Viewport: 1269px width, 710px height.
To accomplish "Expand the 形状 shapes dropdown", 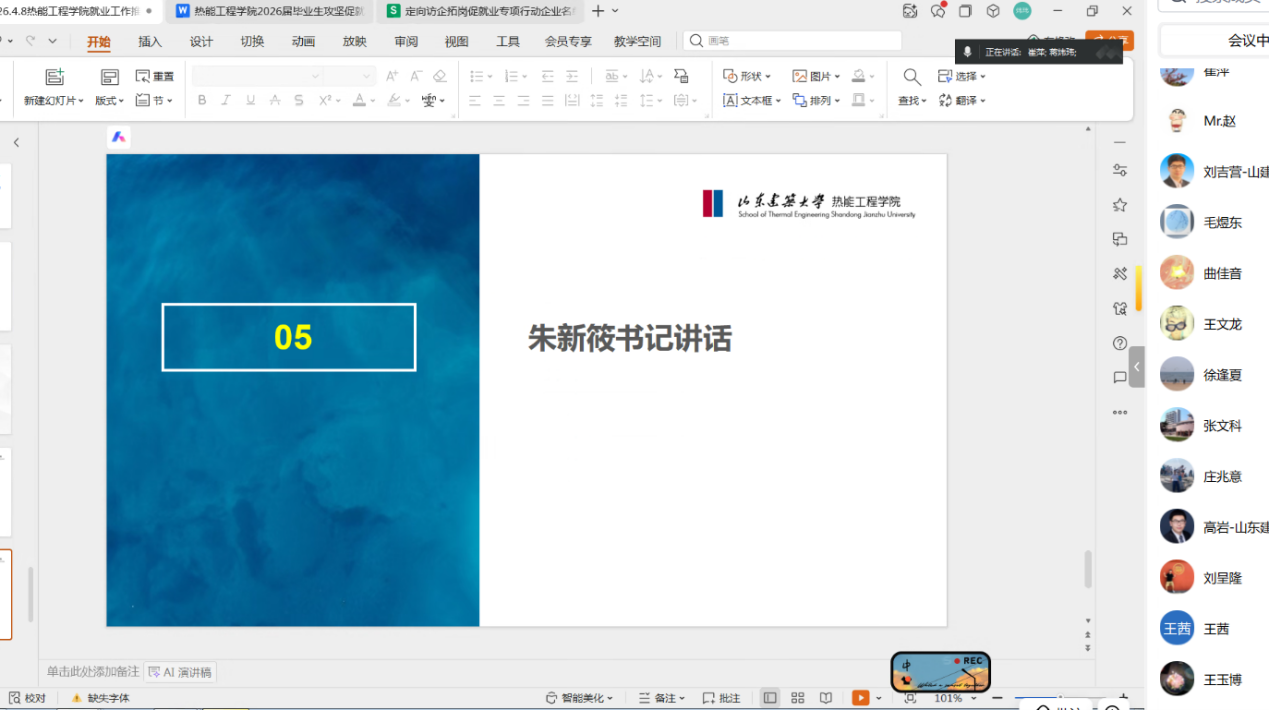I will pos(747,76).
